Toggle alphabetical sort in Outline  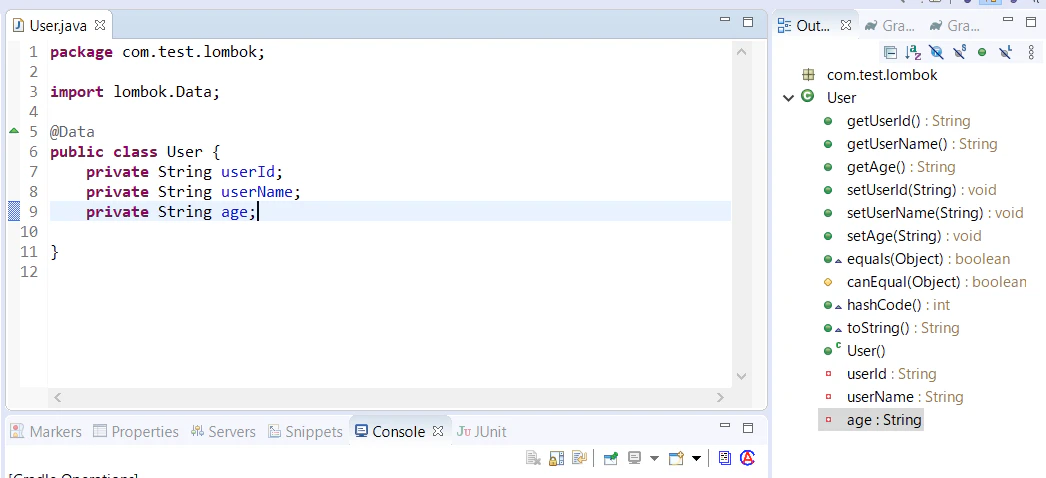click(x=913, y=52)
